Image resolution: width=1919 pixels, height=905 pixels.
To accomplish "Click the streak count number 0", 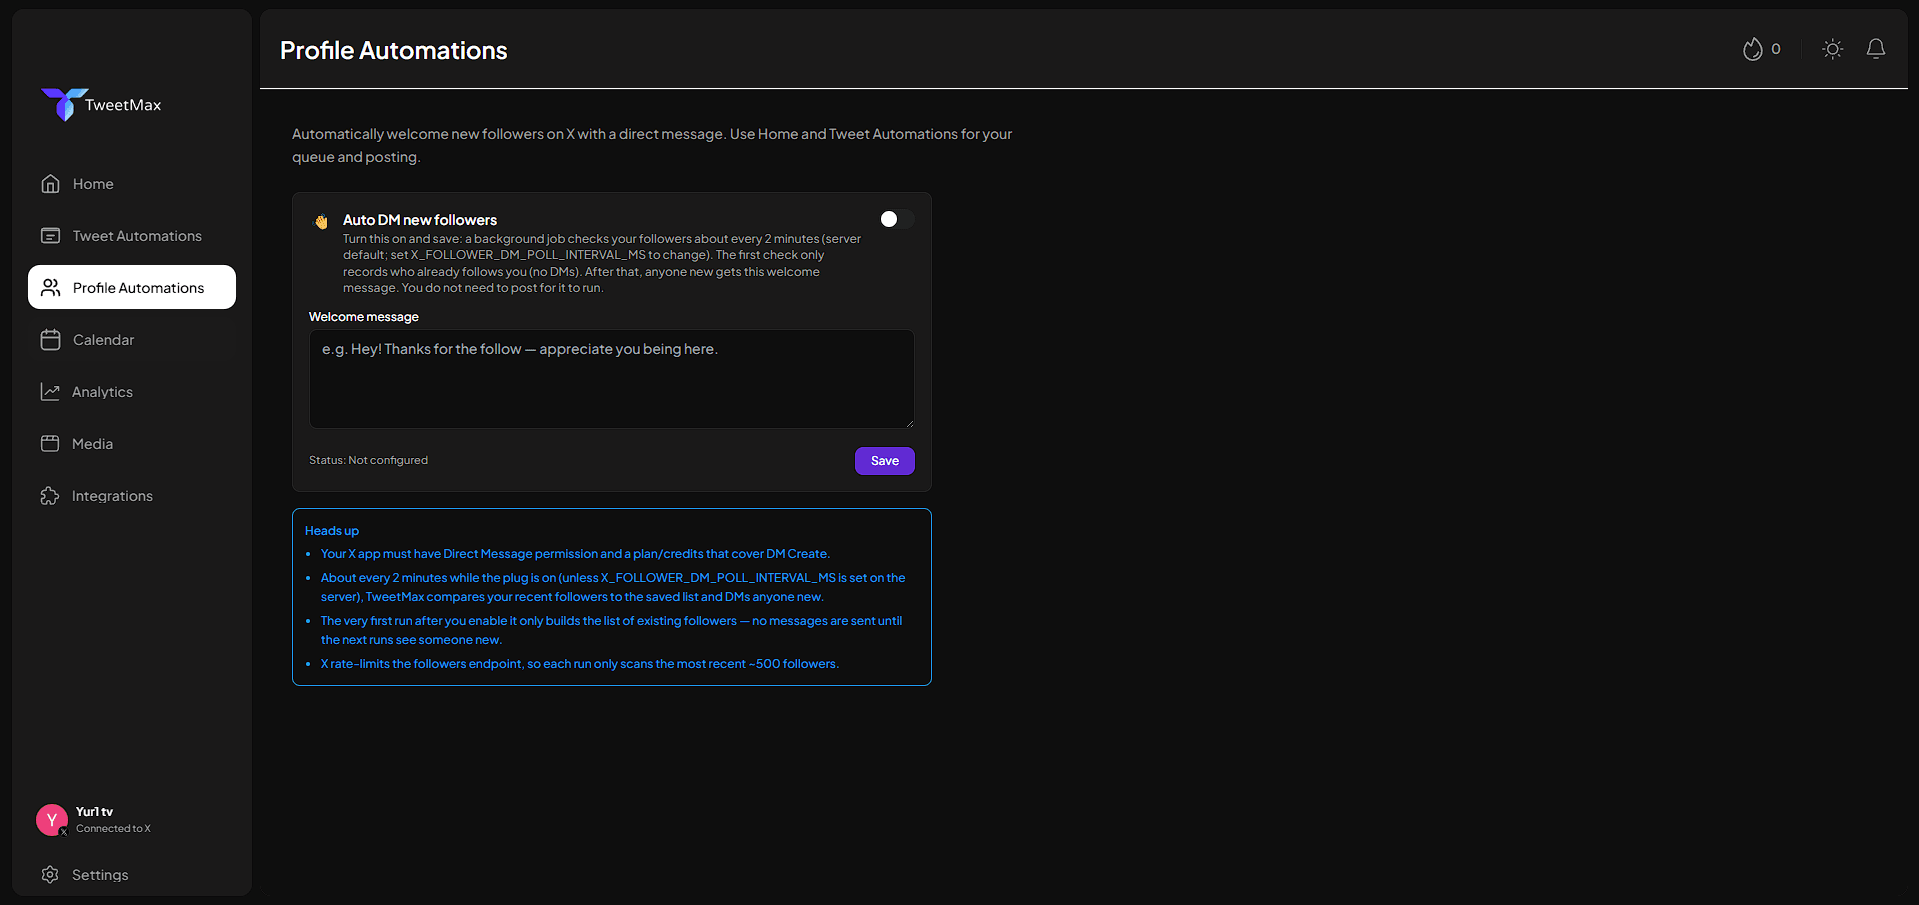I will click(x=1776, y=49).
